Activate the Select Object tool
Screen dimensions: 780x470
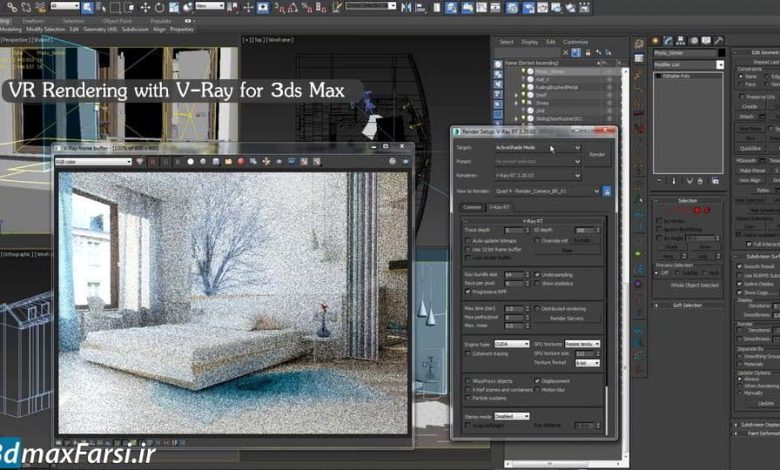click(x=87, y=7)
